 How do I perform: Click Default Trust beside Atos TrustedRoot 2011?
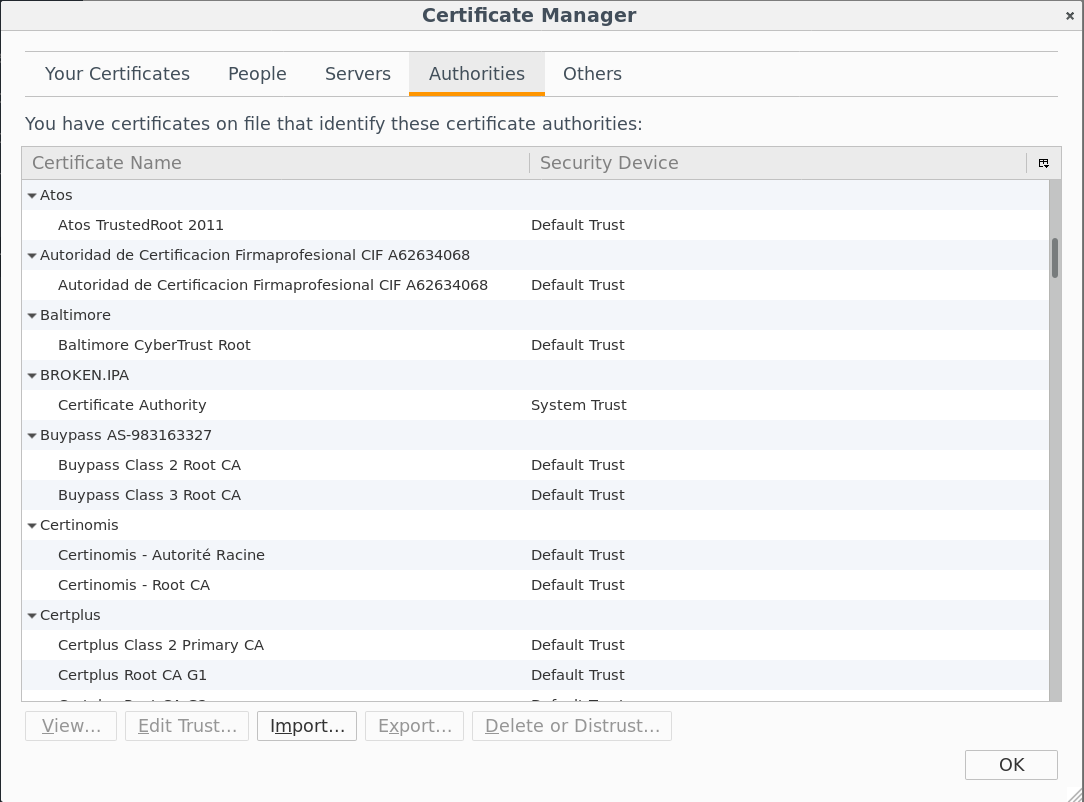click(577, 225)
